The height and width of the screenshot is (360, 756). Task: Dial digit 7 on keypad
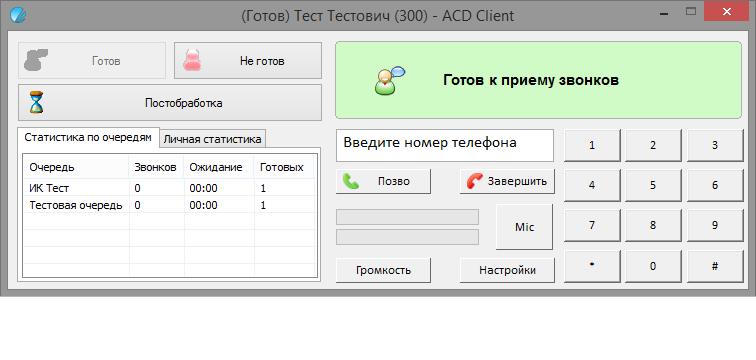tap(592, 226)
